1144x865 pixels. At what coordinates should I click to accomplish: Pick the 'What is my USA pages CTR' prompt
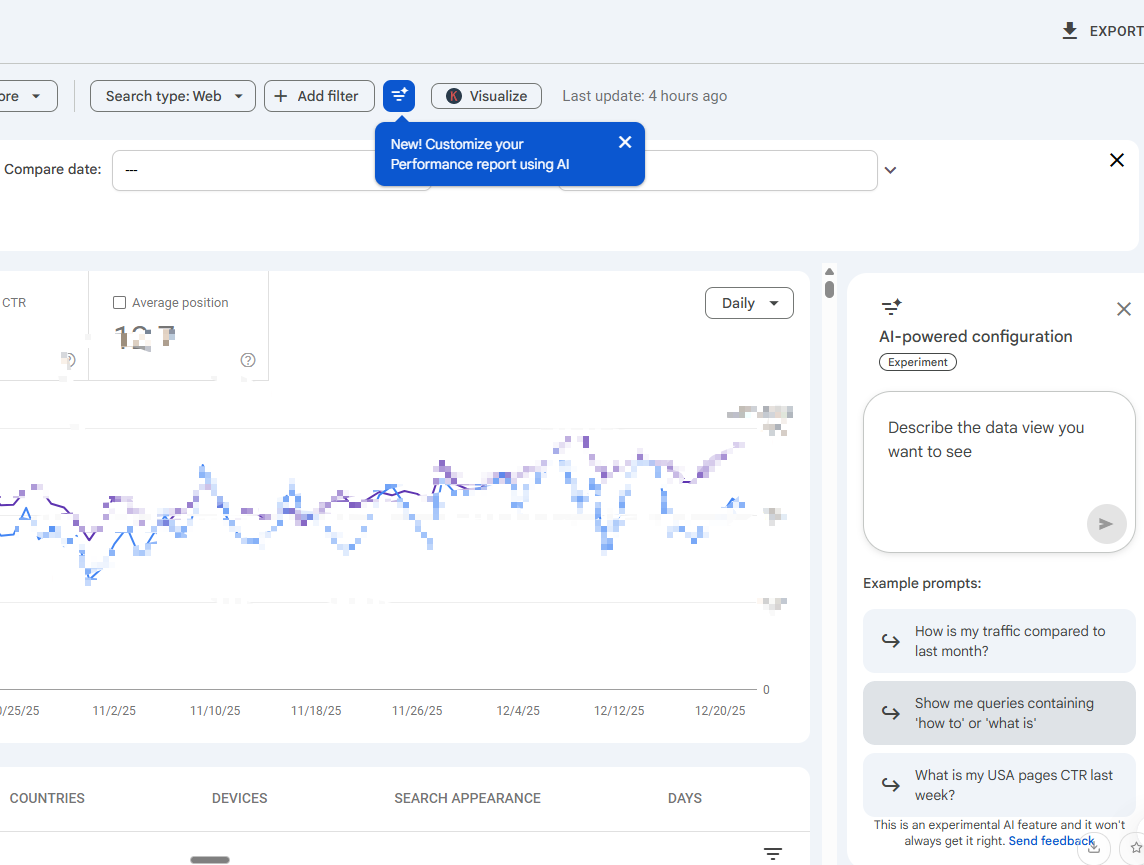999,785
